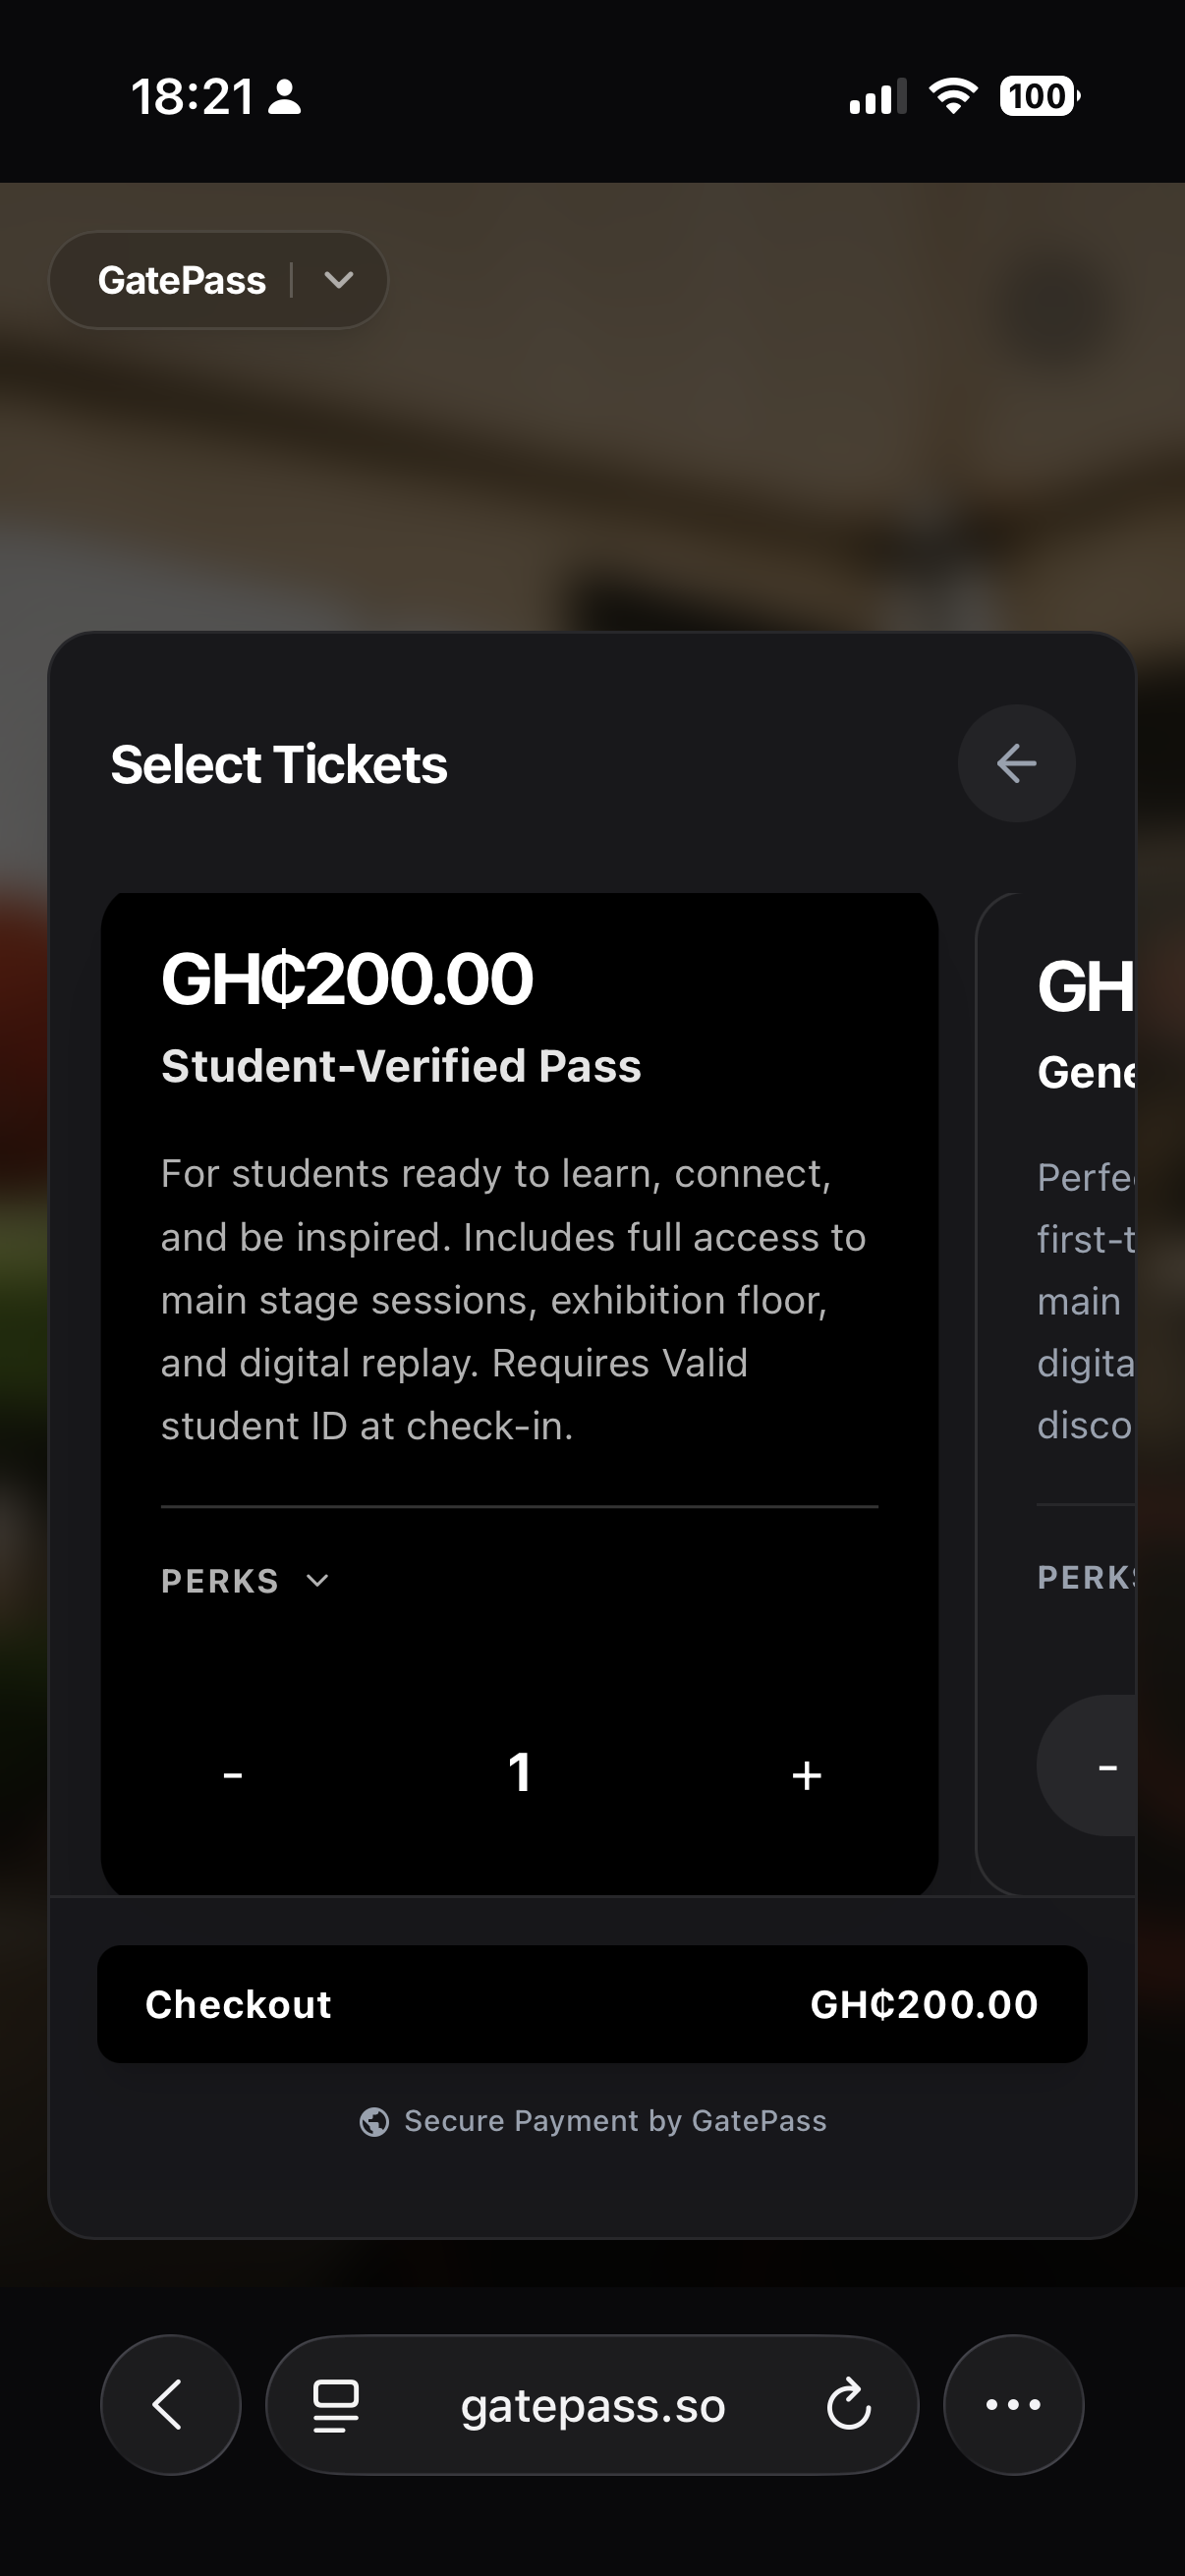Open the page tools icon in the address bar
This screenshot has width=1185, height=2576.
(336, 2405)
